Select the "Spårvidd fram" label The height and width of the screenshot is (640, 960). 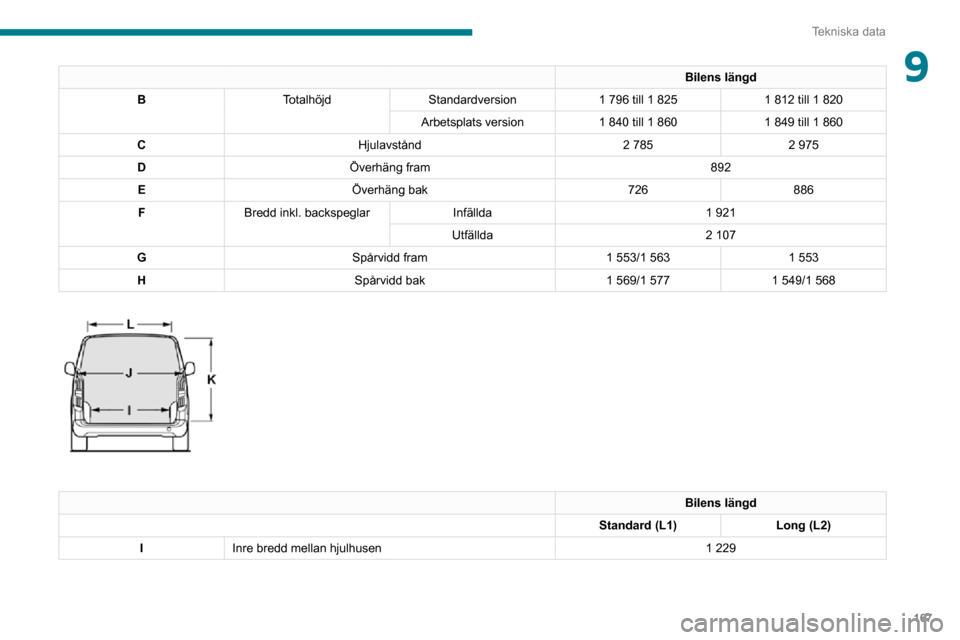coord(389,258)
